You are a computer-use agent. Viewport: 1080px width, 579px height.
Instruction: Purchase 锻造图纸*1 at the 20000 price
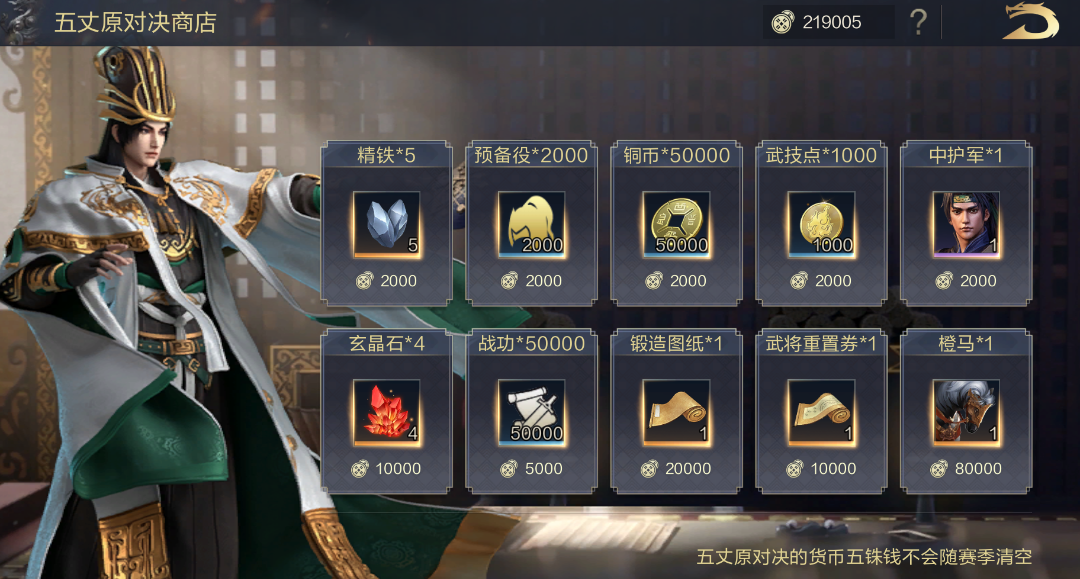(676, 469)
